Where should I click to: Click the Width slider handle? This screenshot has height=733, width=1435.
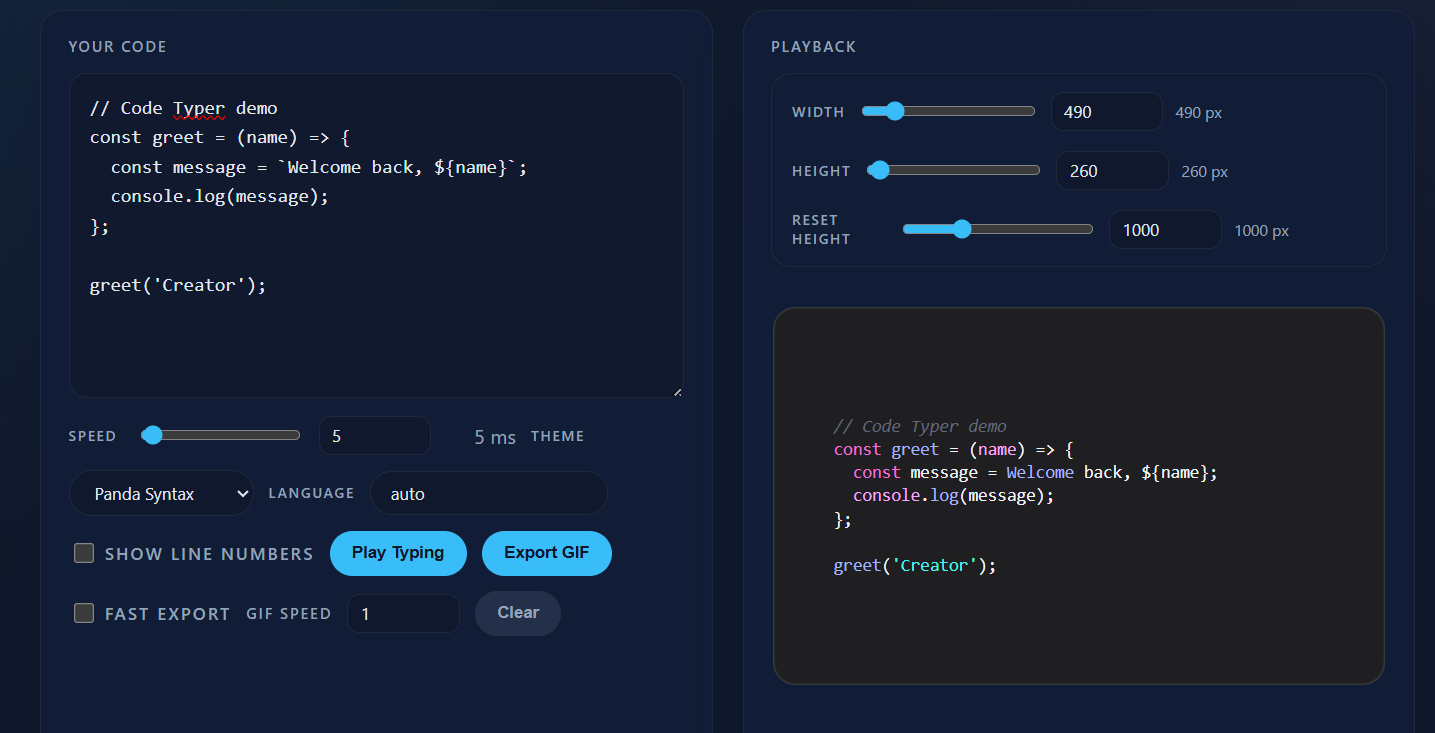(895, 111)
